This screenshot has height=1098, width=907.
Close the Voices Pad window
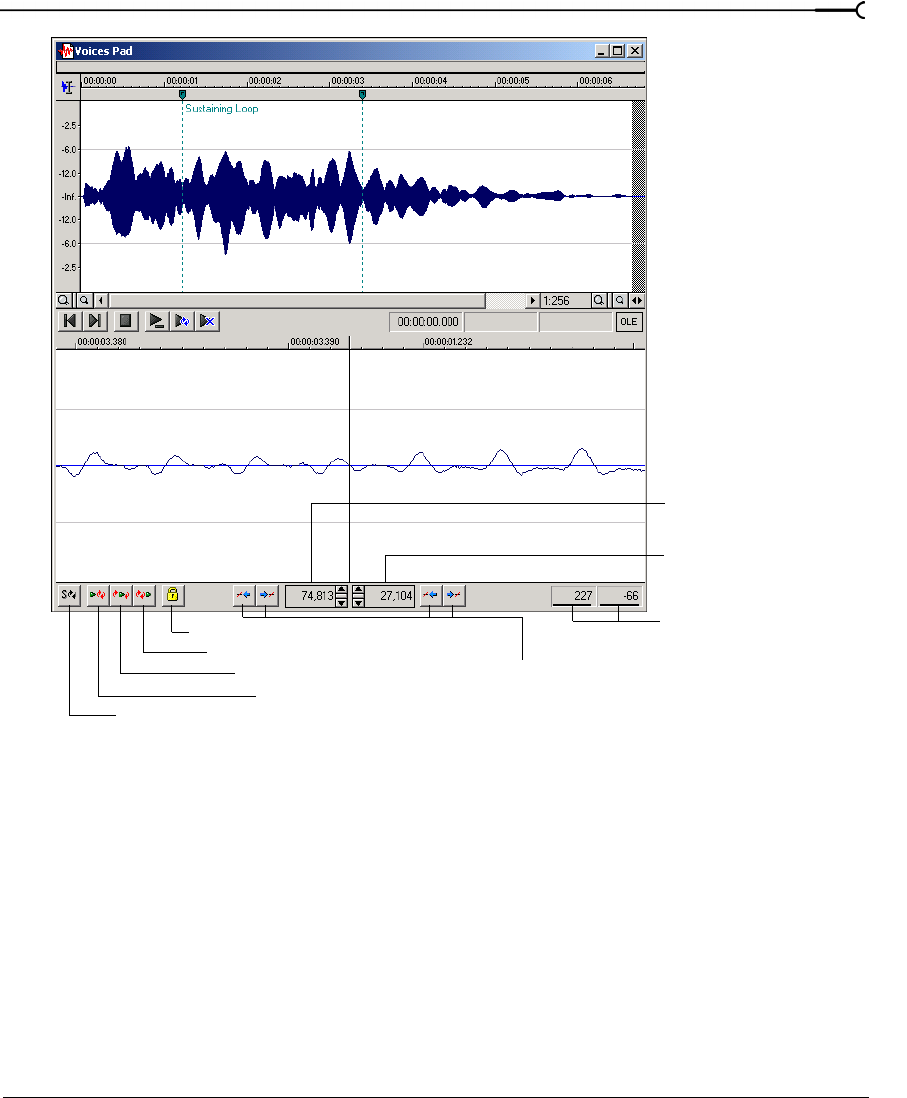point(635,50)
